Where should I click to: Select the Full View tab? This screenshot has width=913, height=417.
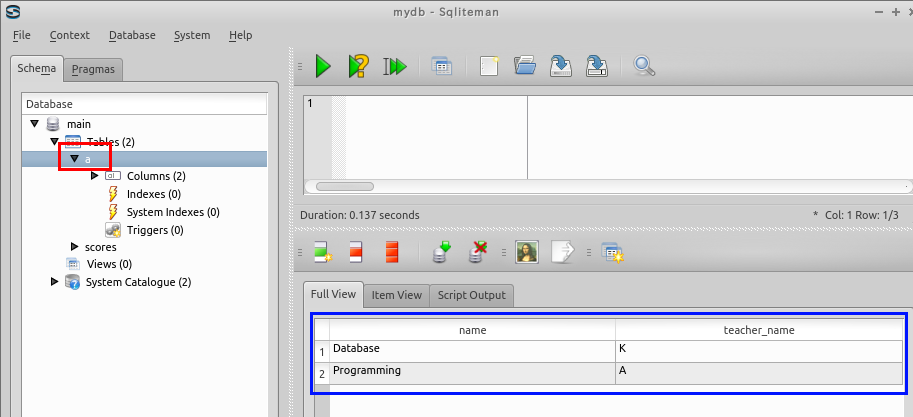pos(333,294)
